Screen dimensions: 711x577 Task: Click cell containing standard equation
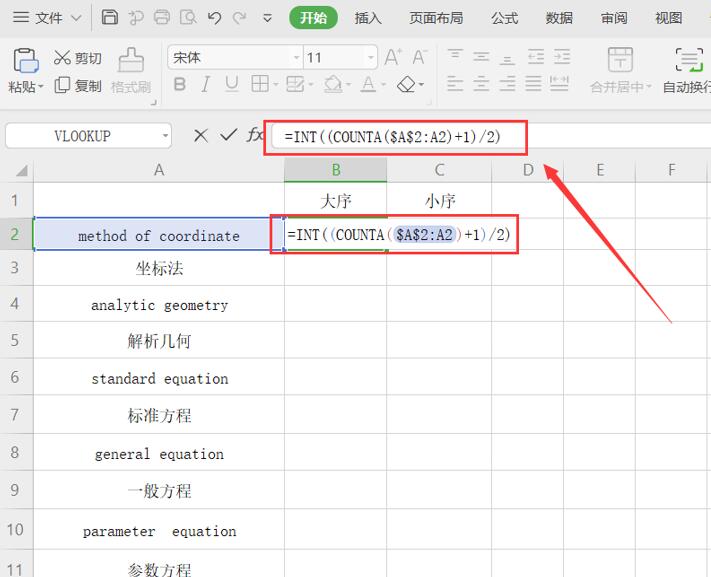(159, 377)
